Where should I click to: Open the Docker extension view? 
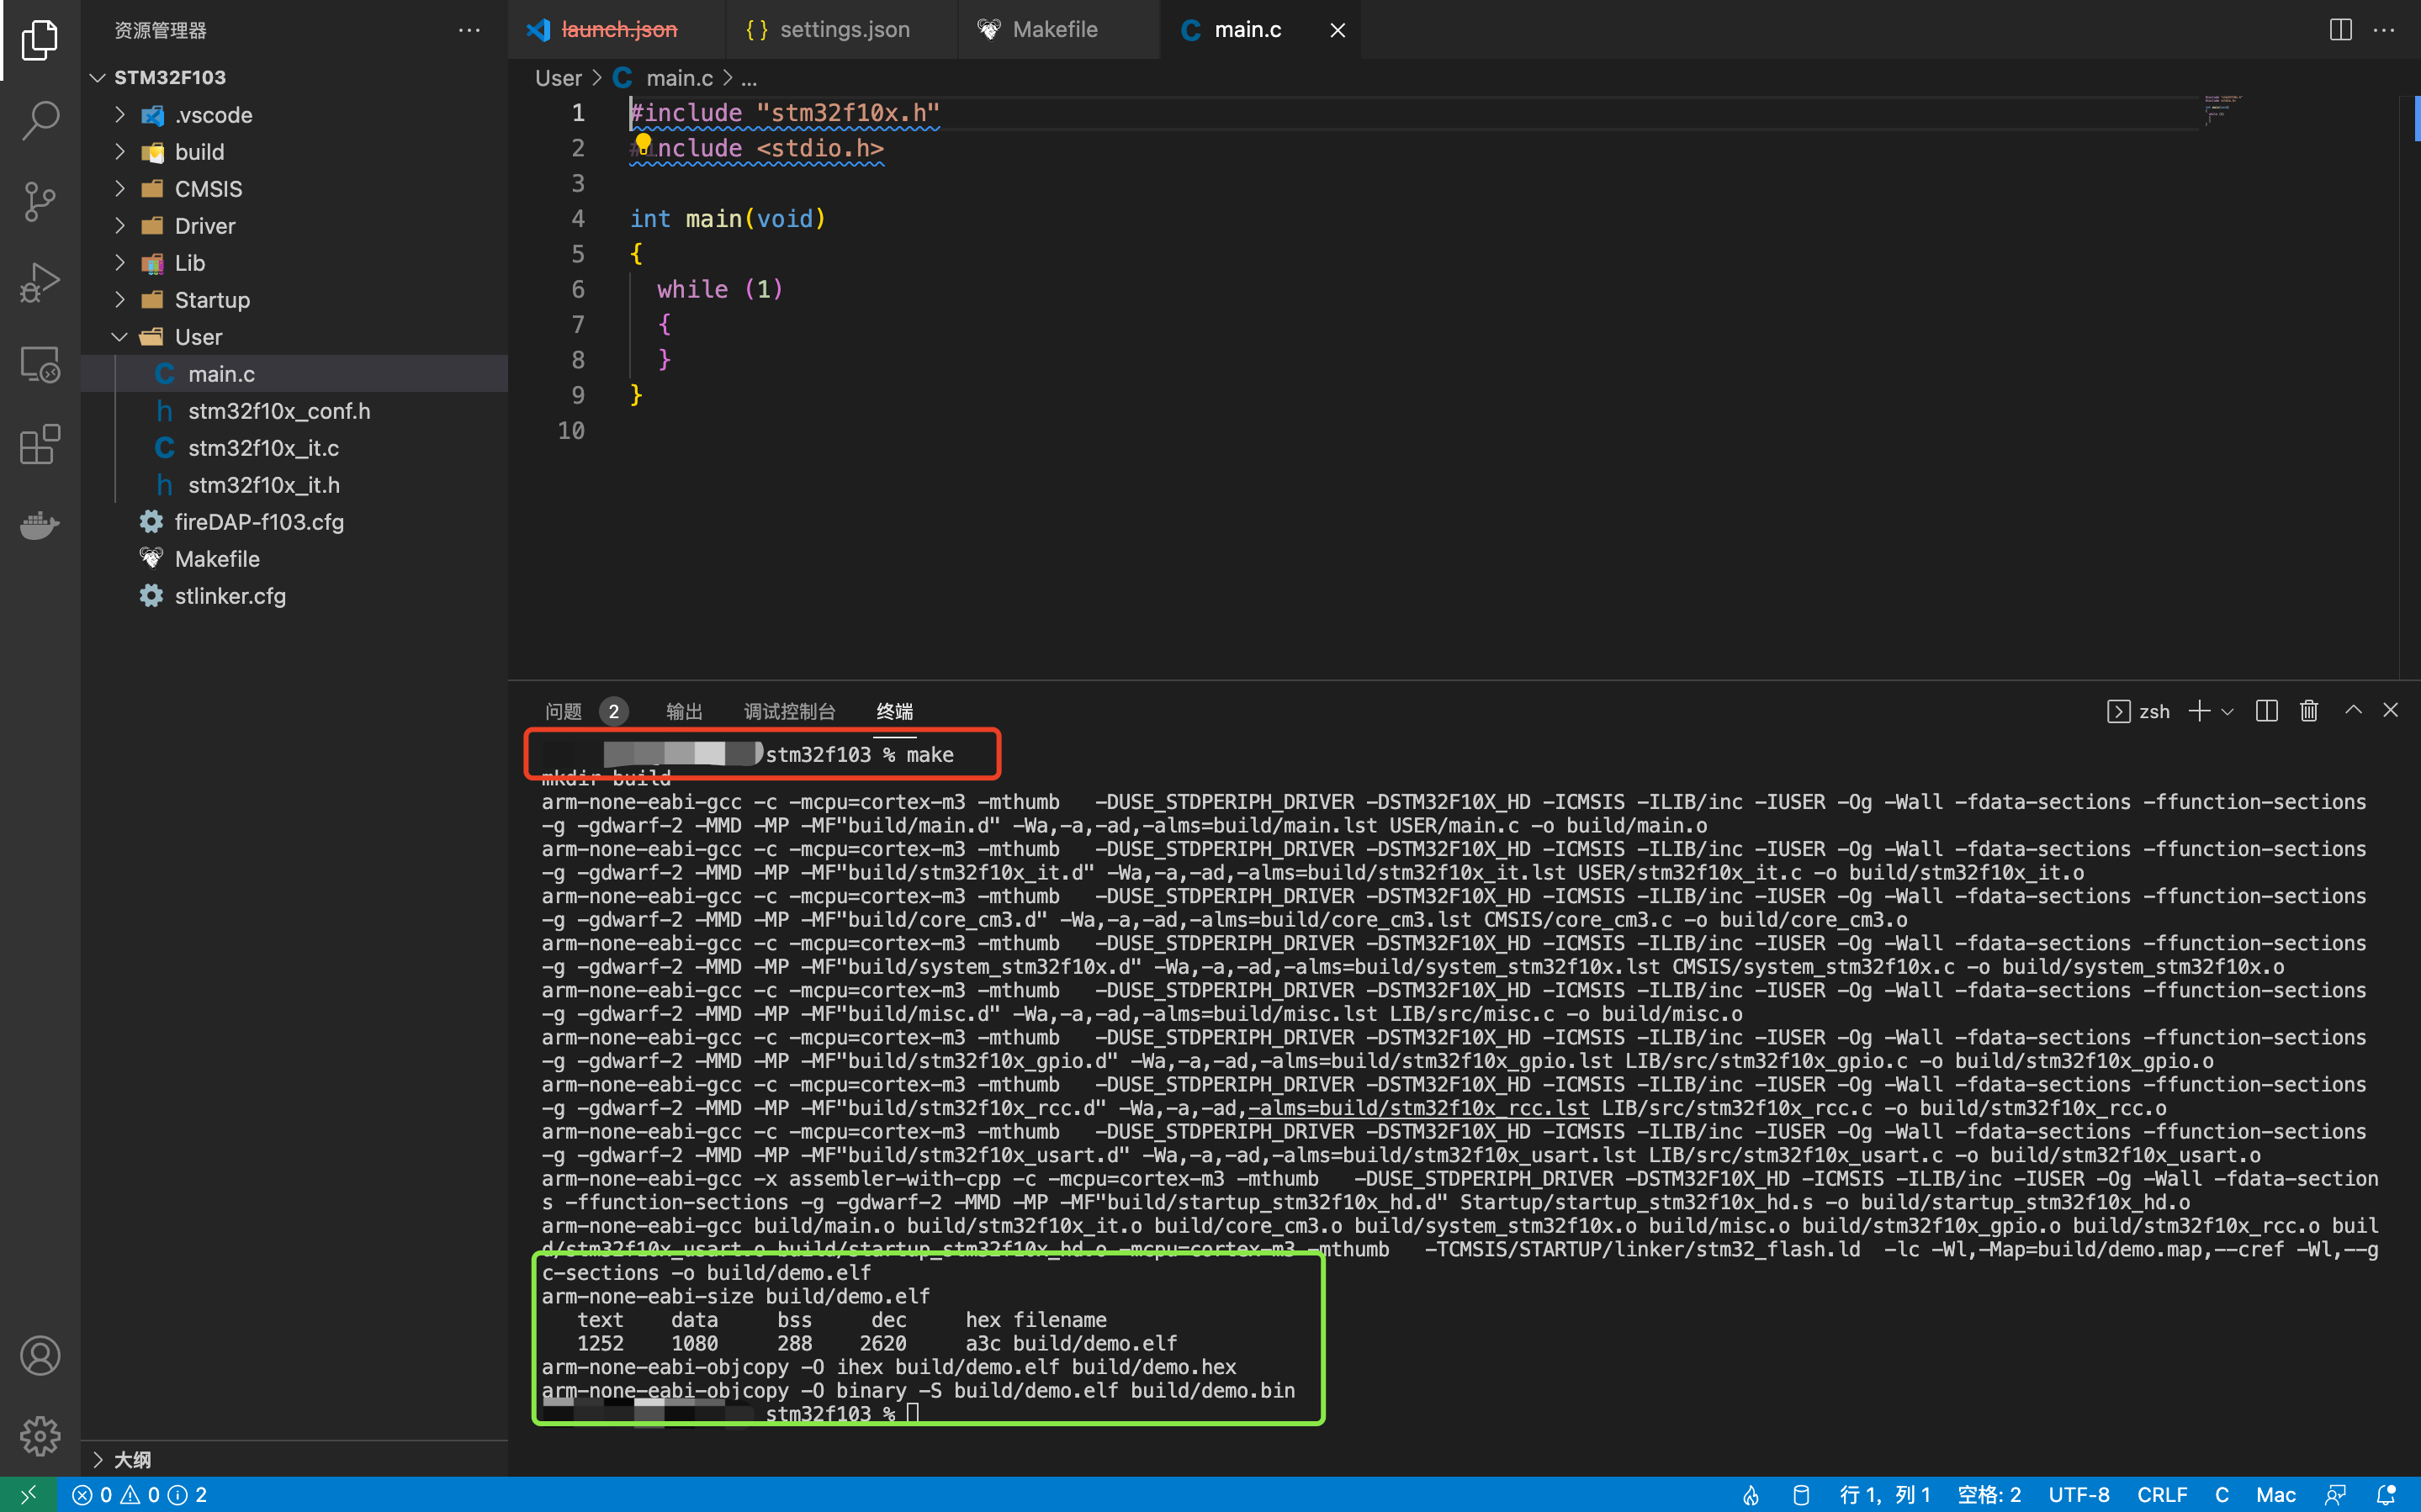click(x=40, y=525)
